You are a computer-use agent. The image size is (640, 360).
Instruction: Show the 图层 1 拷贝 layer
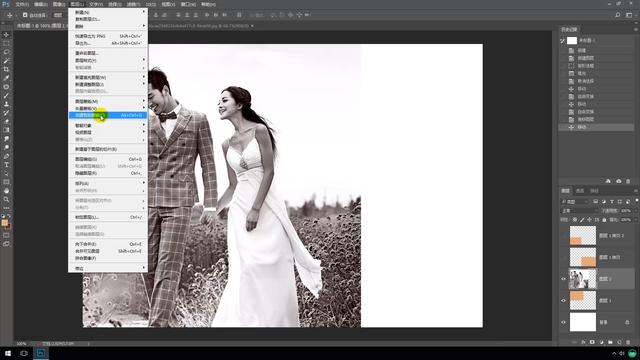click(x=563, y=258)
